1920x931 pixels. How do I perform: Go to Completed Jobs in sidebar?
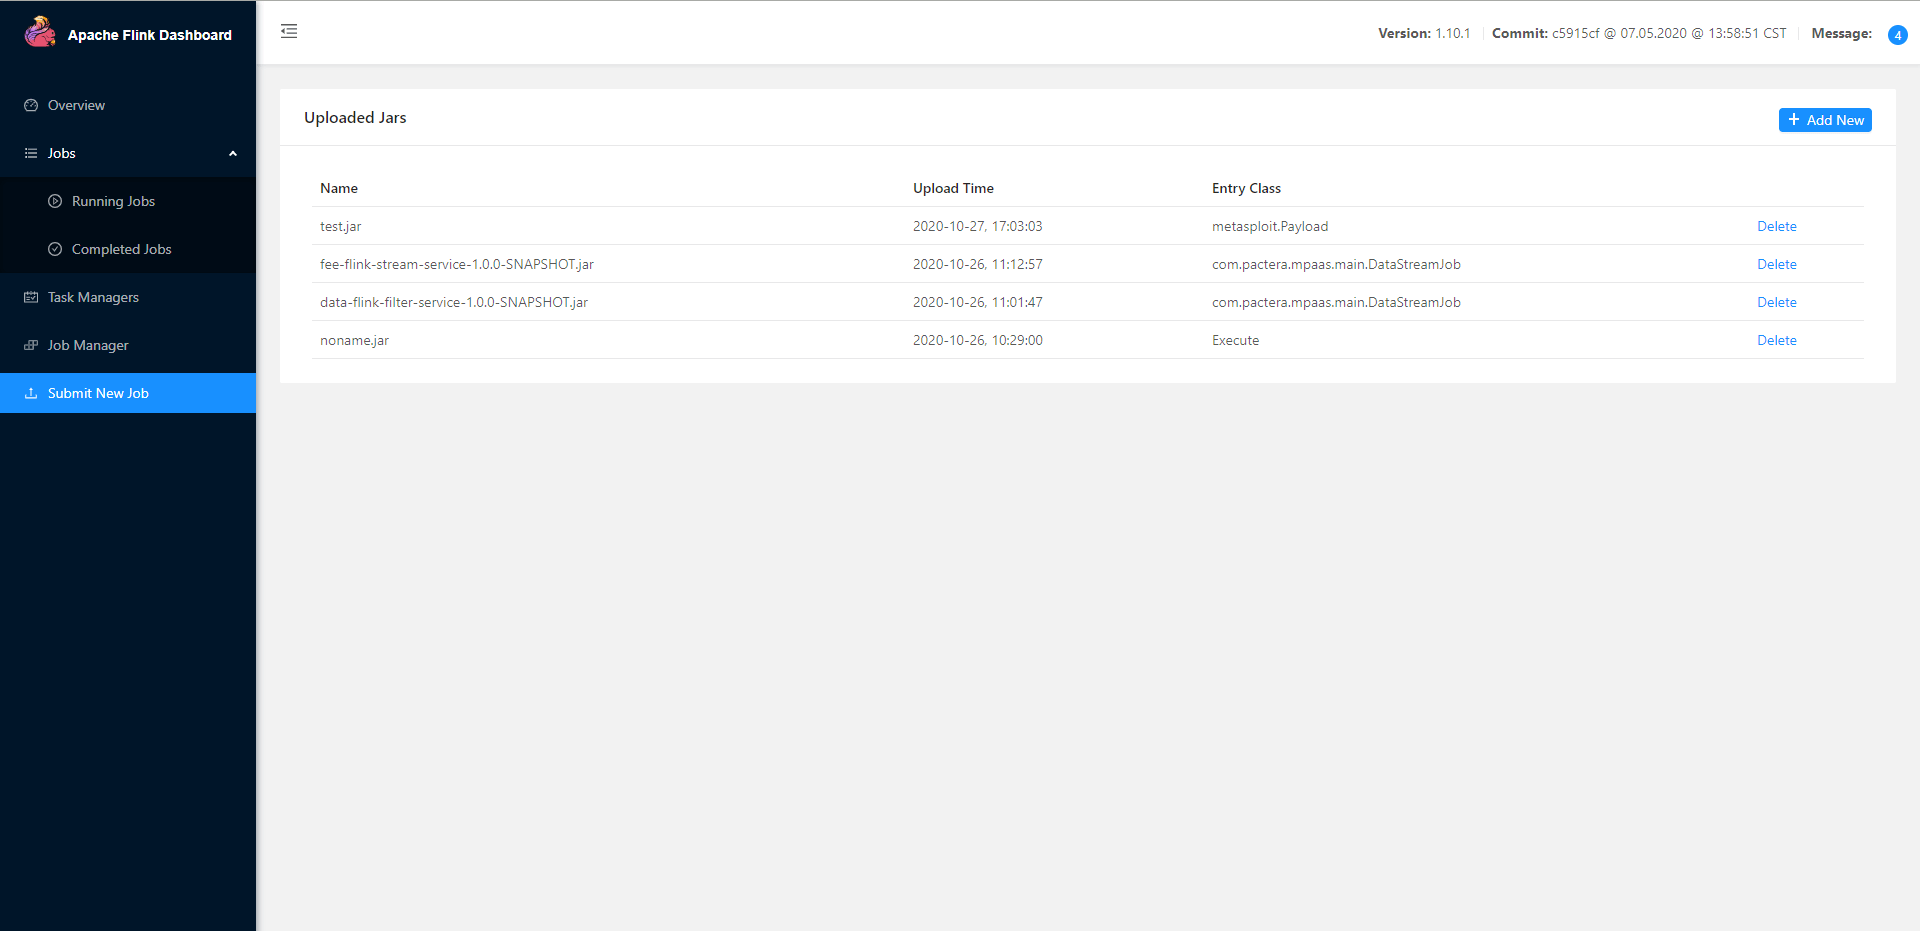click(121, 249)
